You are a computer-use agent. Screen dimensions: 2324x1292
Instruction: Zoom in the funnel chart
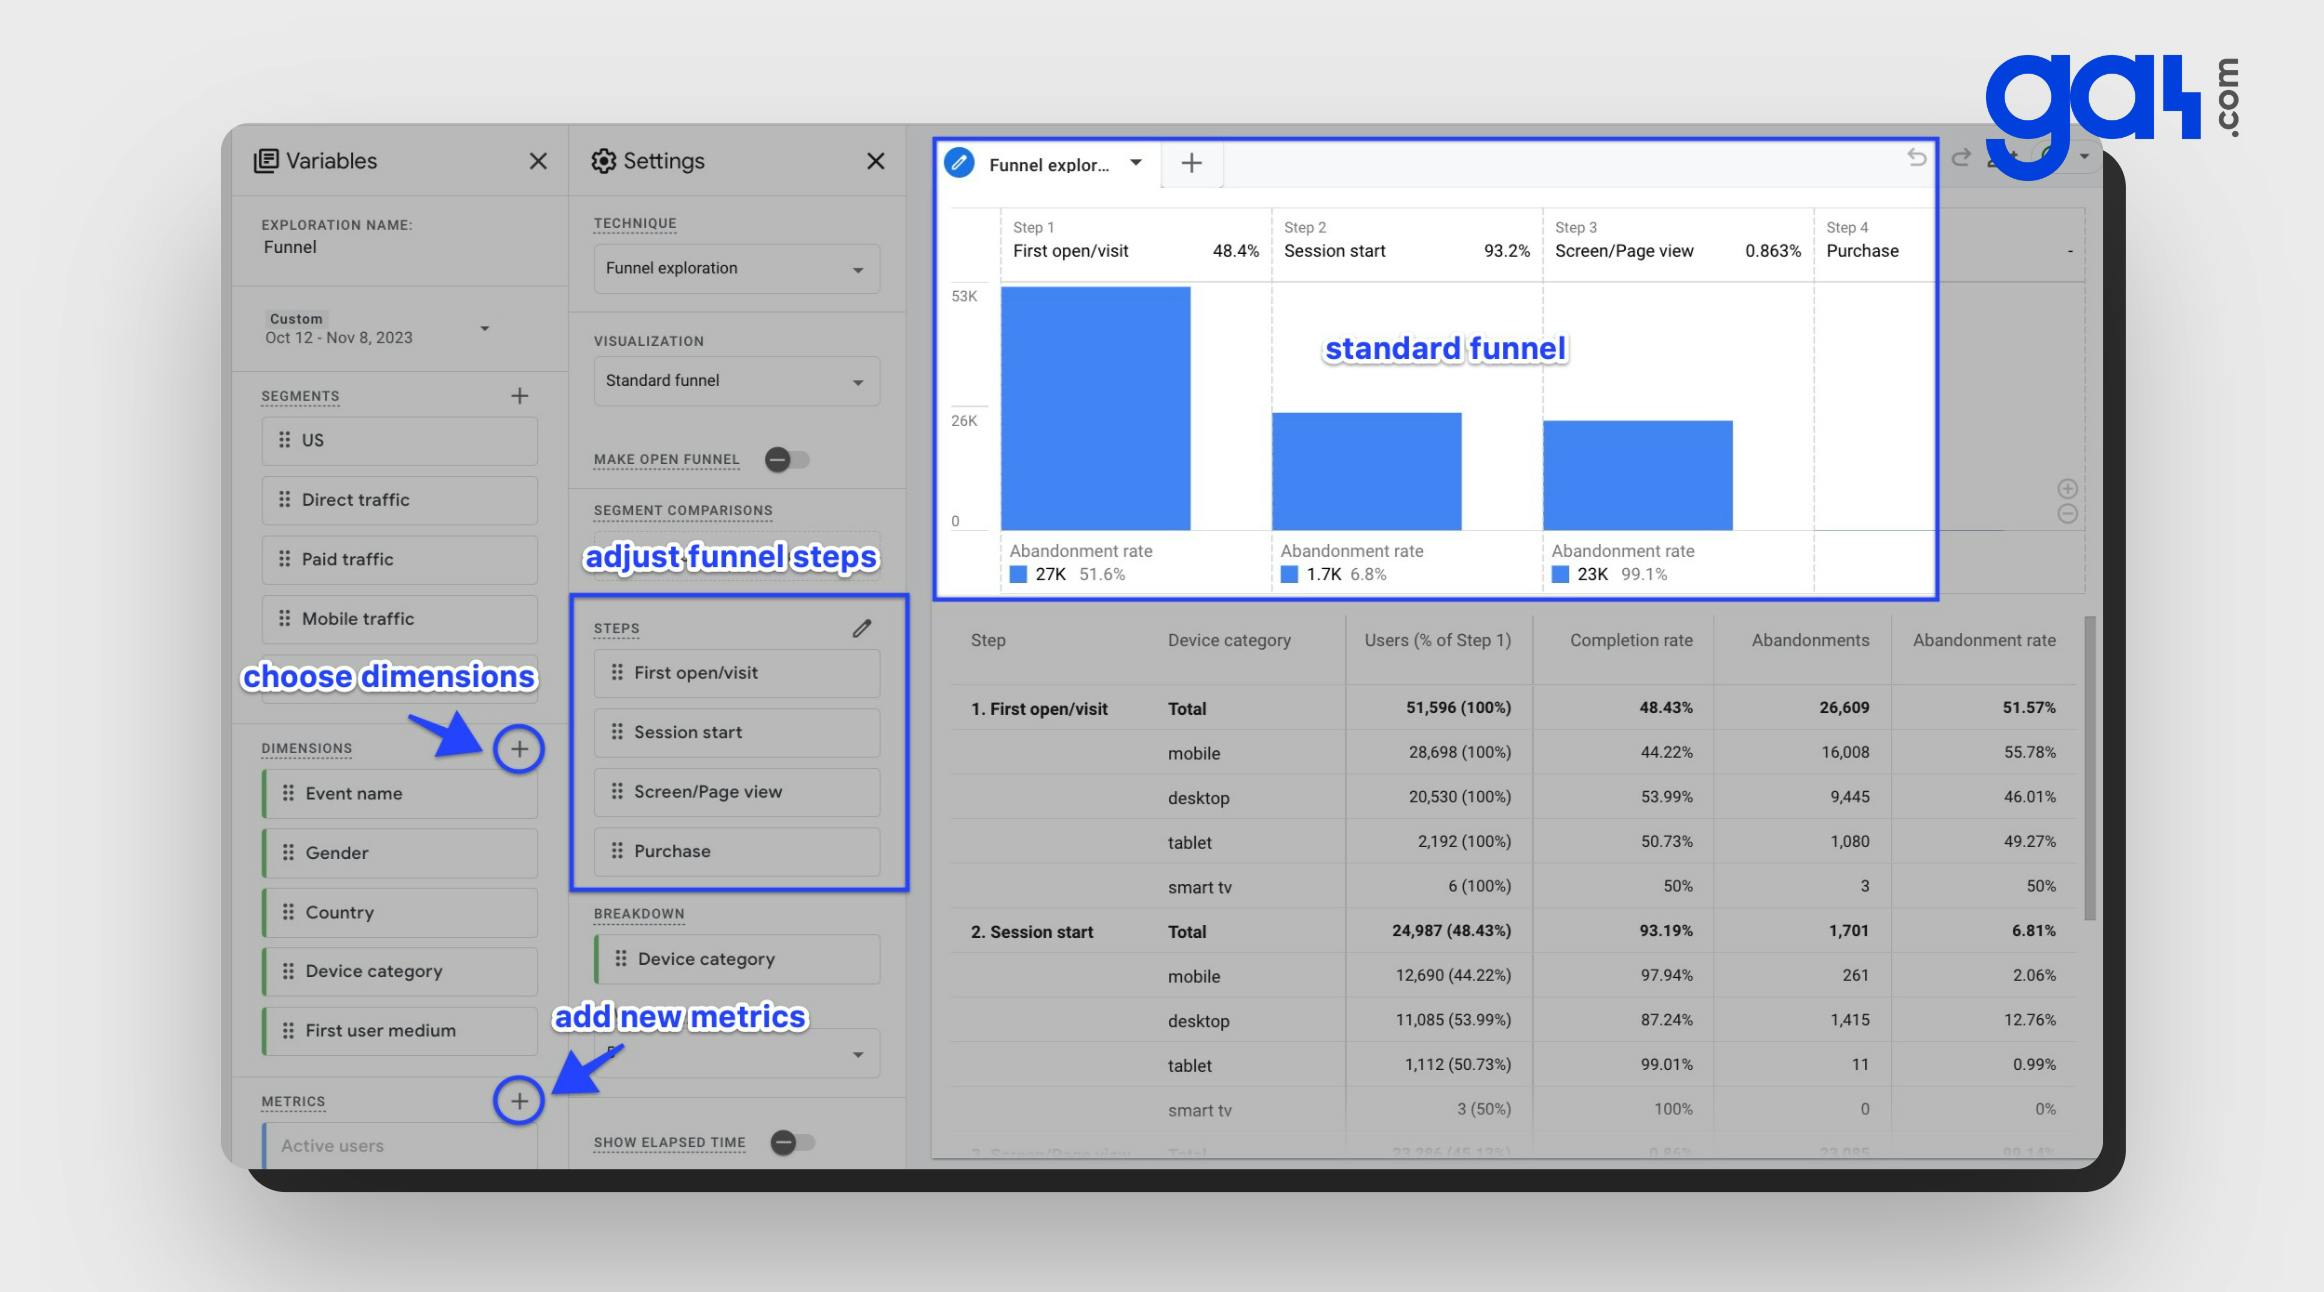pos(2067,489)
